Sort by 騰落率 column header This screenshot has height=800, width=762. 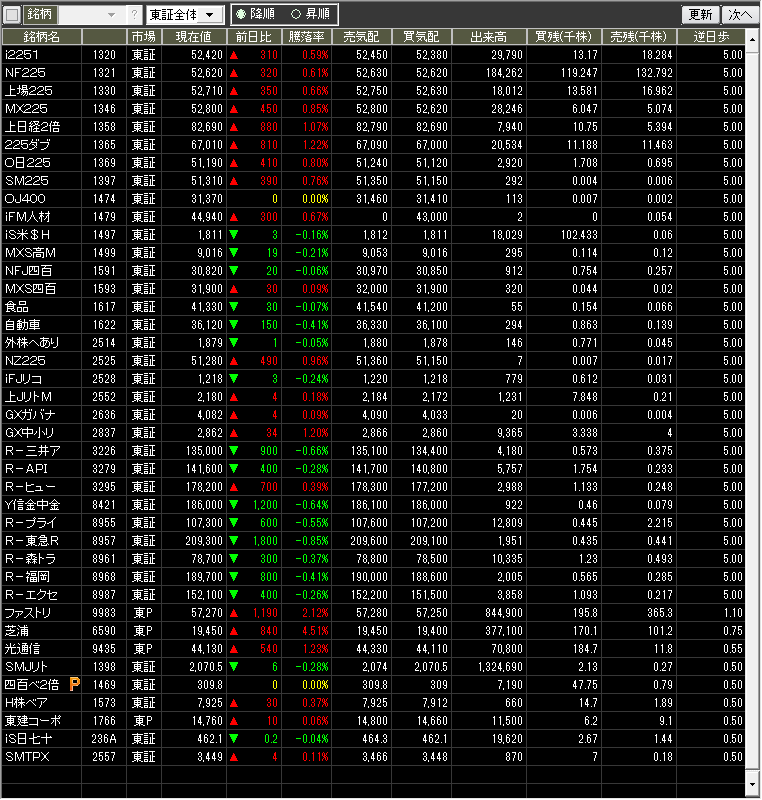click(306, 36)
